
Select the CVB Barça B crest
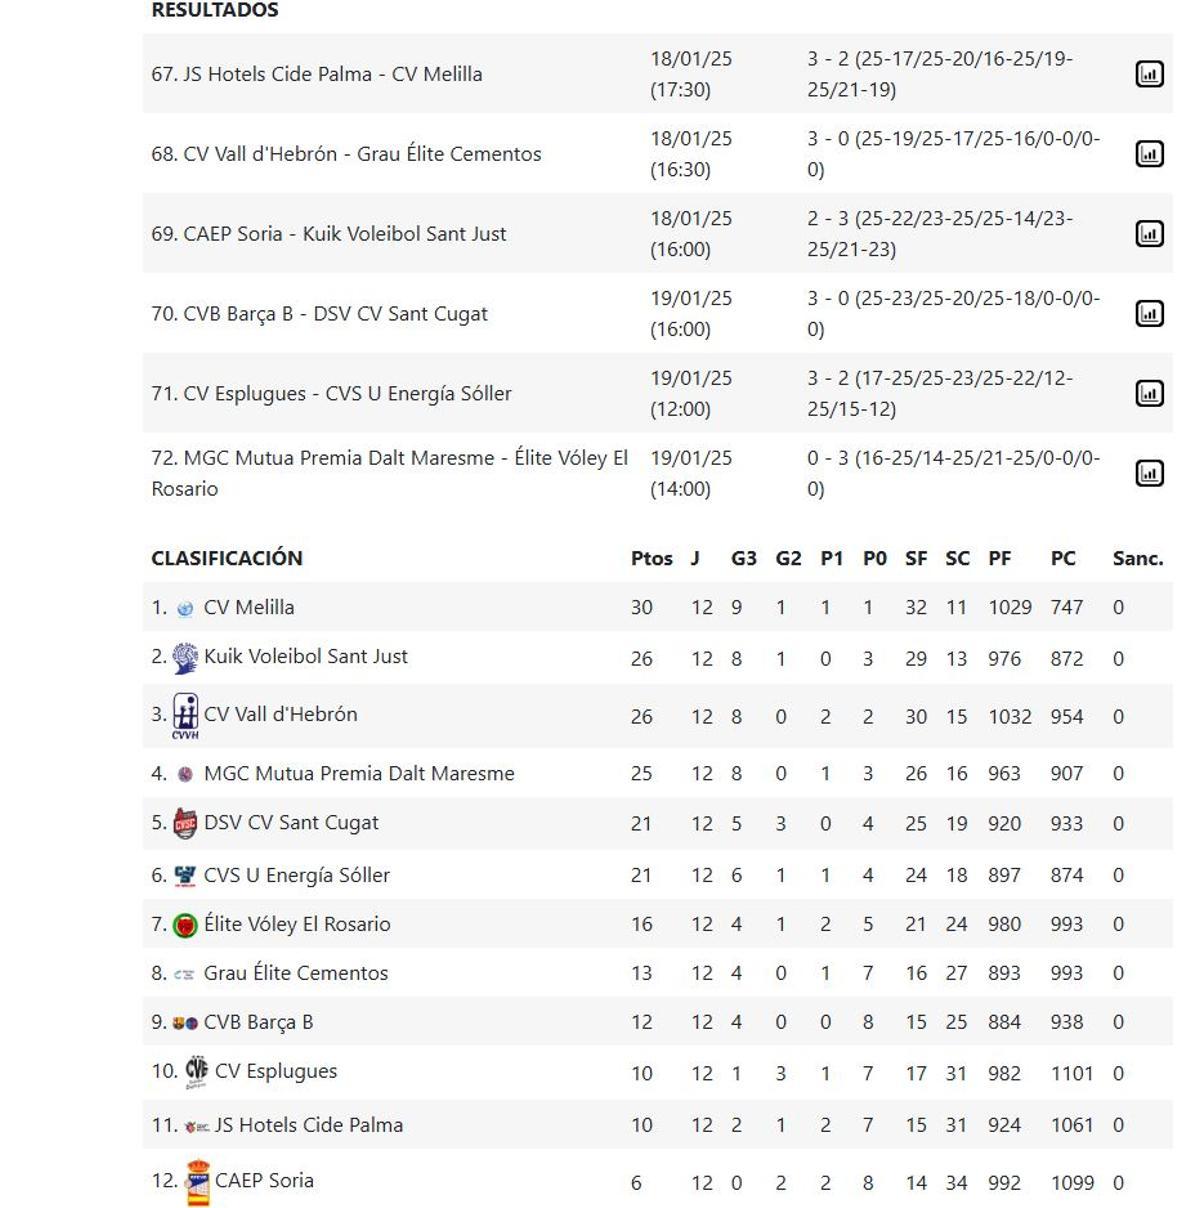186,1021
